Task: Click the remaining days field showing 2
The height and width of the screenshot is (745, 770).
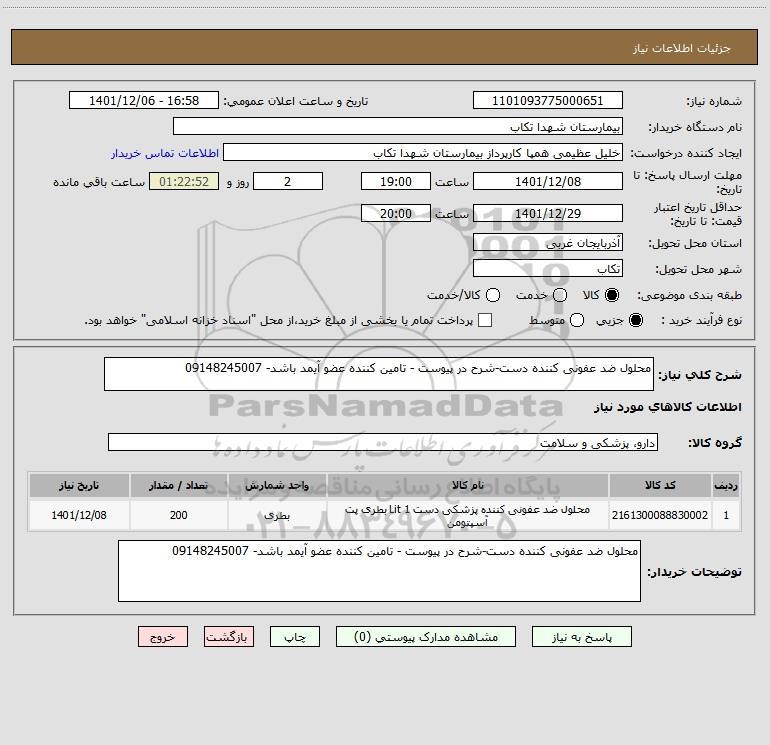Action: pyautogui.click(x=288, y=181)
